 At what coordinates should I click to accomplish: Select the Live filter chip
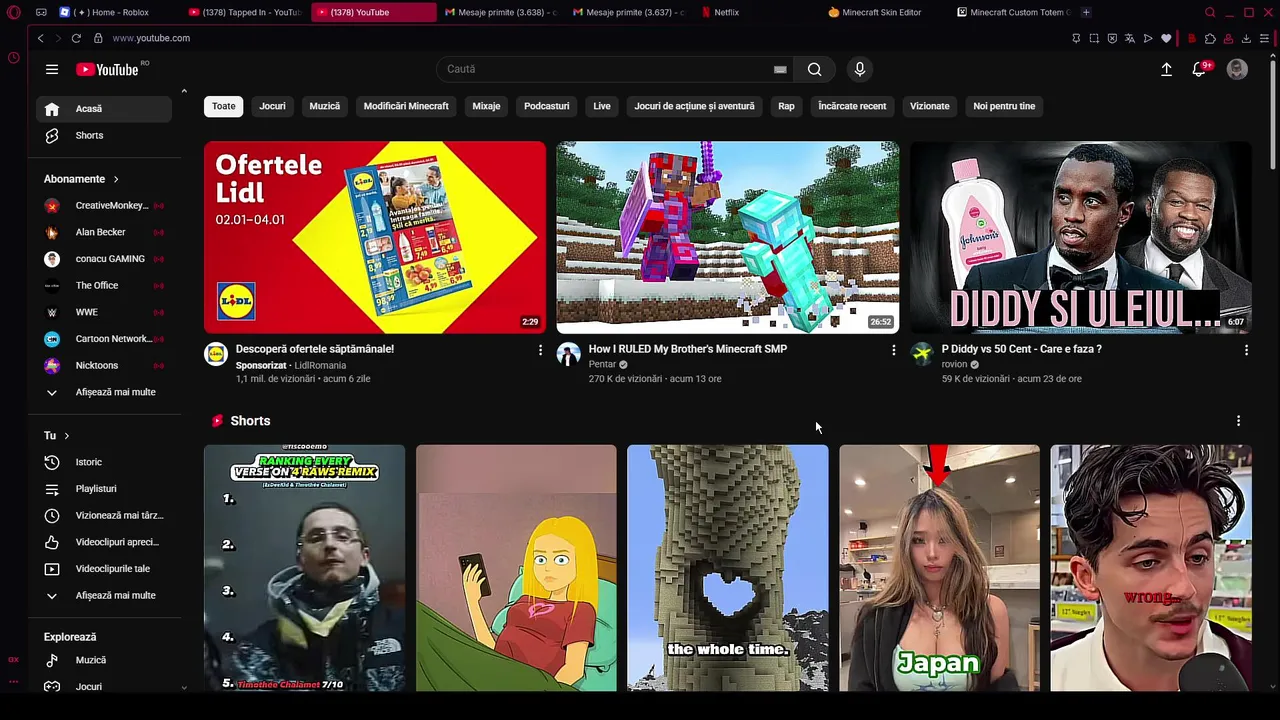602,106
